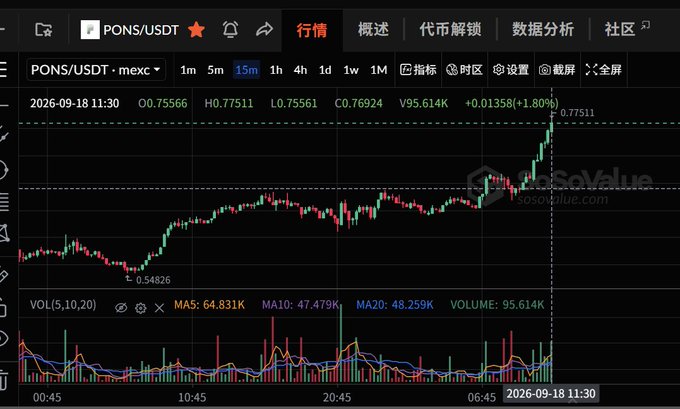This screenshot has height=409, width=680.
Task: Click the VOL(5,10,20) indicator title
Action: [63, 305]
